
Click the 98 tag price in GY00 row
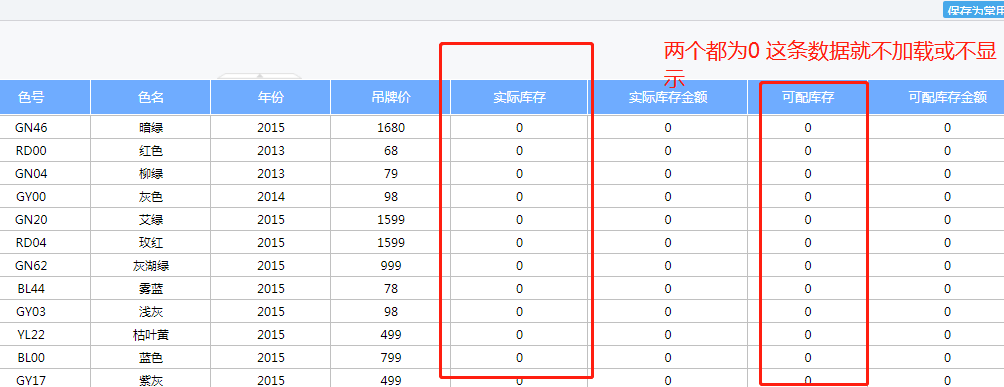tap(391, 197)
